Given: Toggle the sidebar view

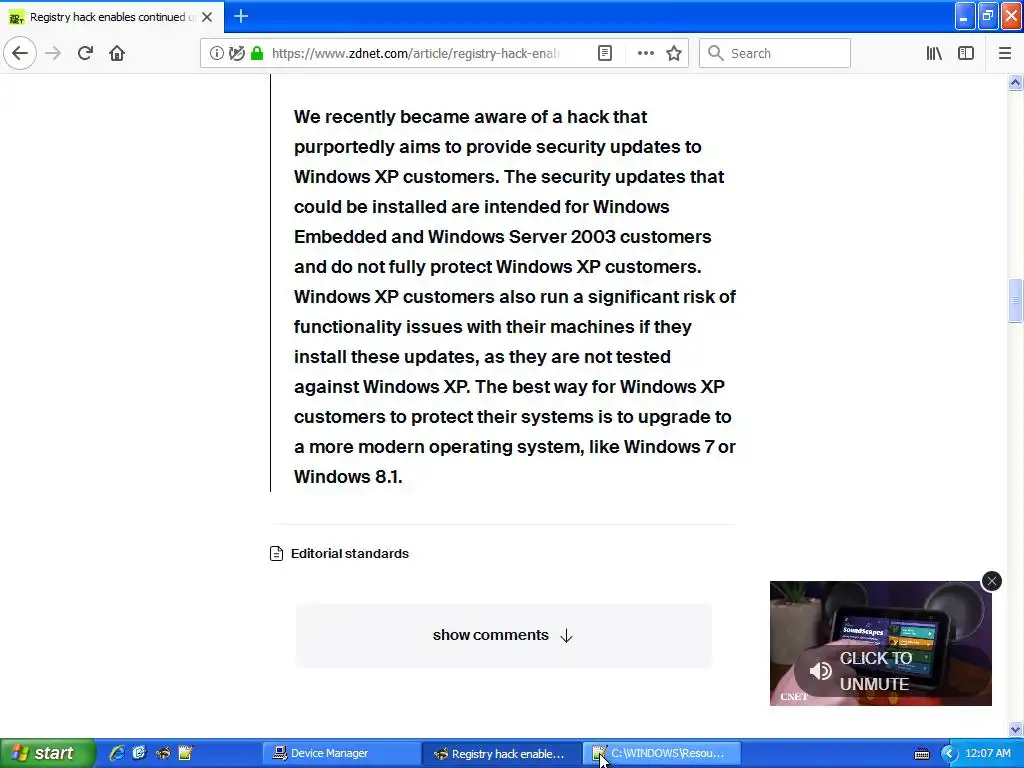Looking at the screenshot, I should pos(966,53).
